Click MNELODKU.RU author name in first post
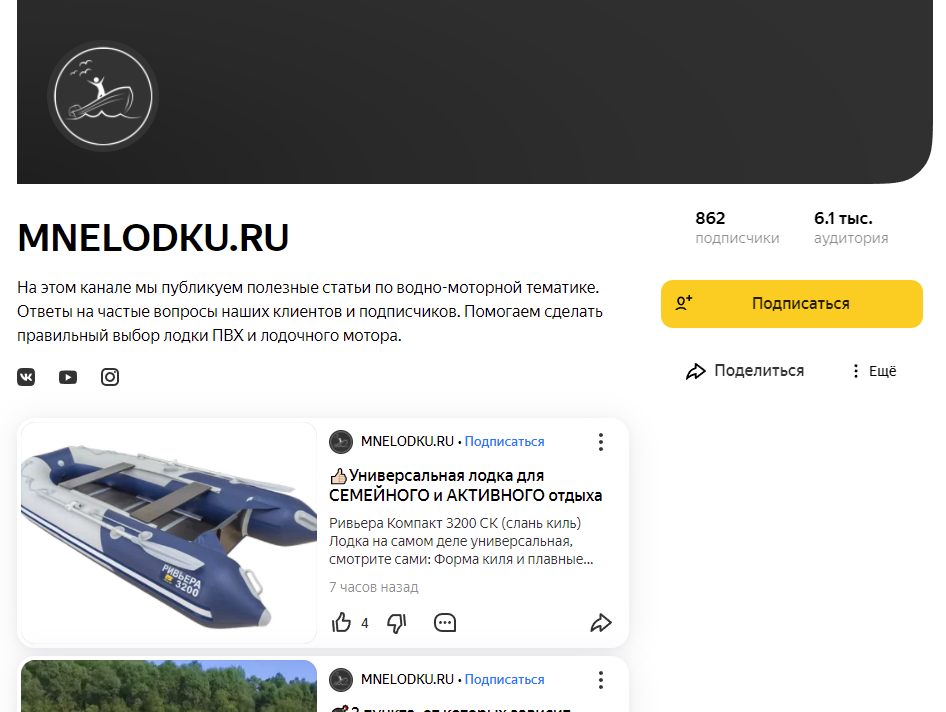 (x=407, y=442)
